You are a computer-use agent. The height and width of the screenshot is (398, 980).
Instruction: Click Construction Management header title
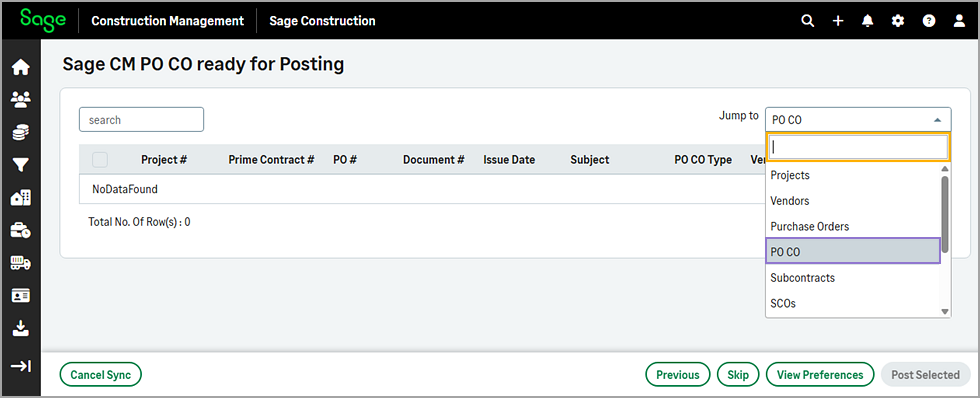168,21
